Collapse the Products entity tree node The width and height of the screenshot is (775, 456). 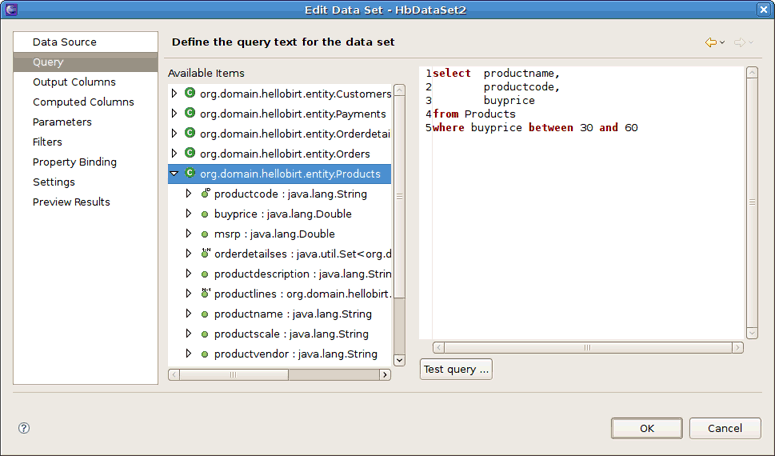174,174
